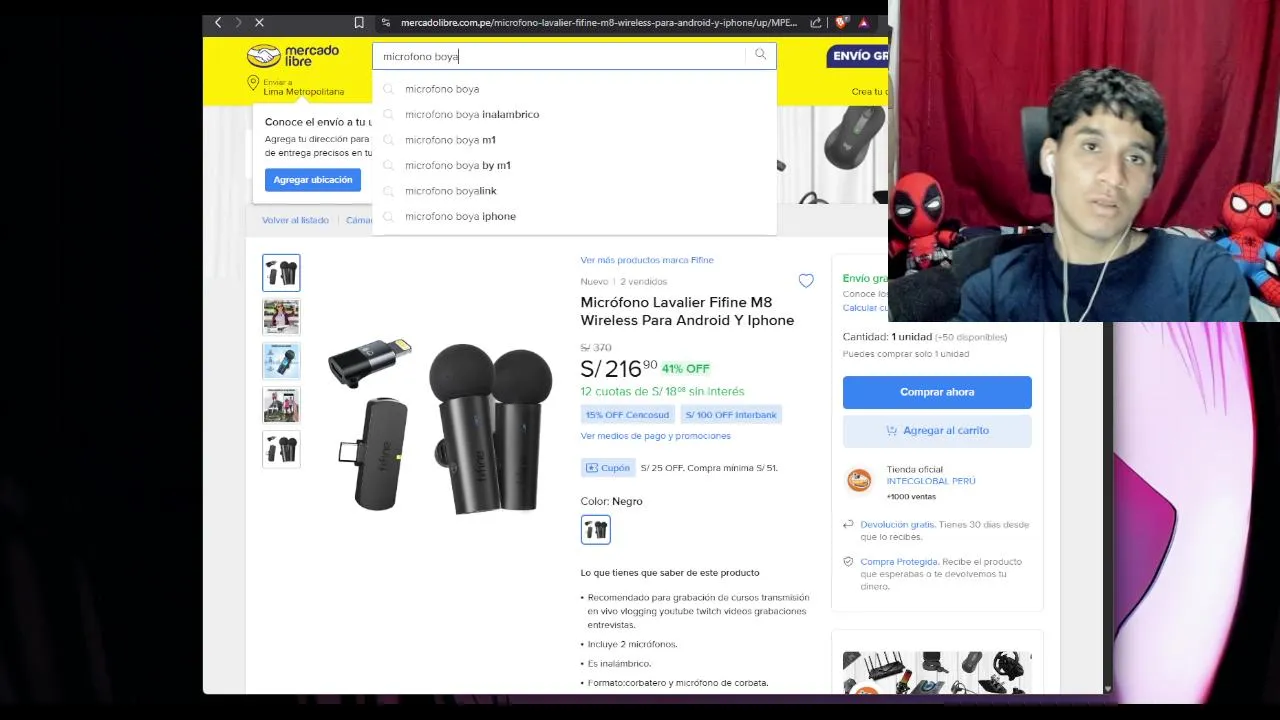The width and height of the screenshot is (1280, 720).
Task: Select suggestion 'microfono boyalink'
Action: (x=574, y=191)
